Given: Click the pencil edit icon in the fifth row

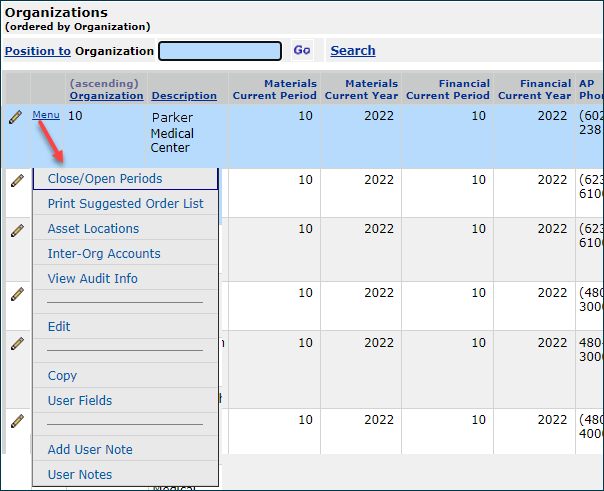Looking at the screenshot, I should tap(16, 343).
